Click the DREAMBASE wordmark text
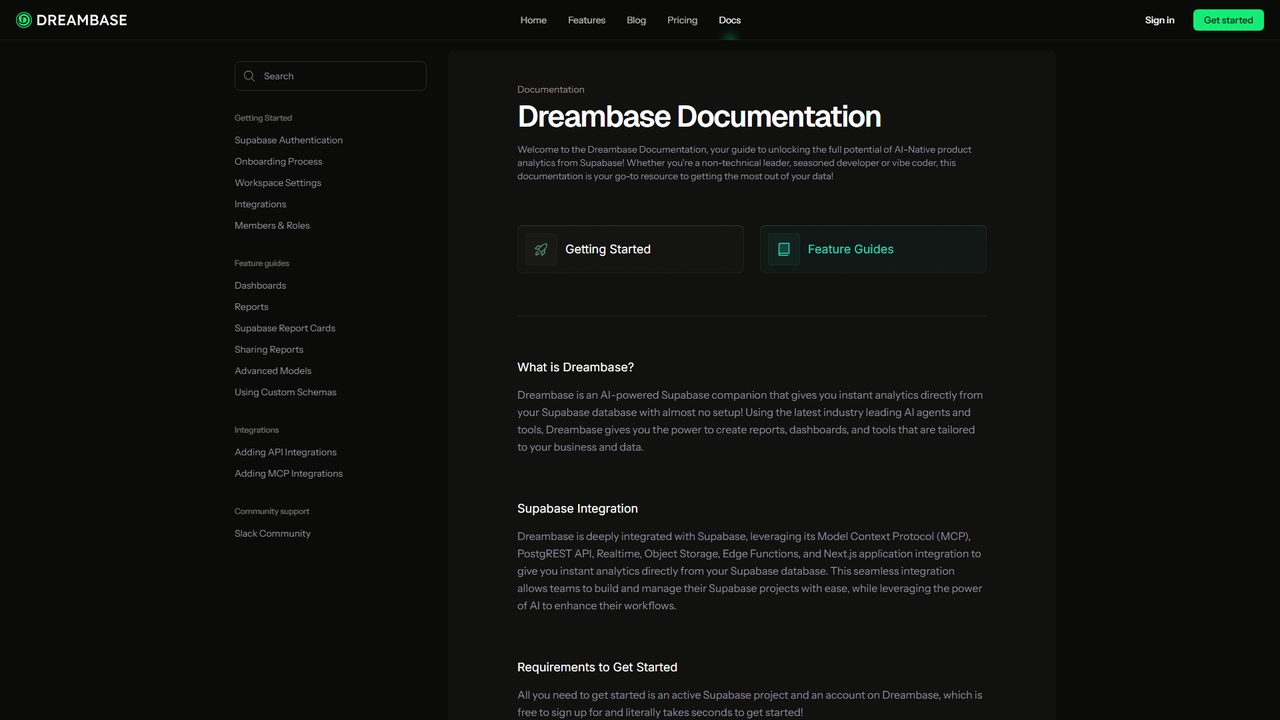This screenshot has width=1280, height=720. 81,20
